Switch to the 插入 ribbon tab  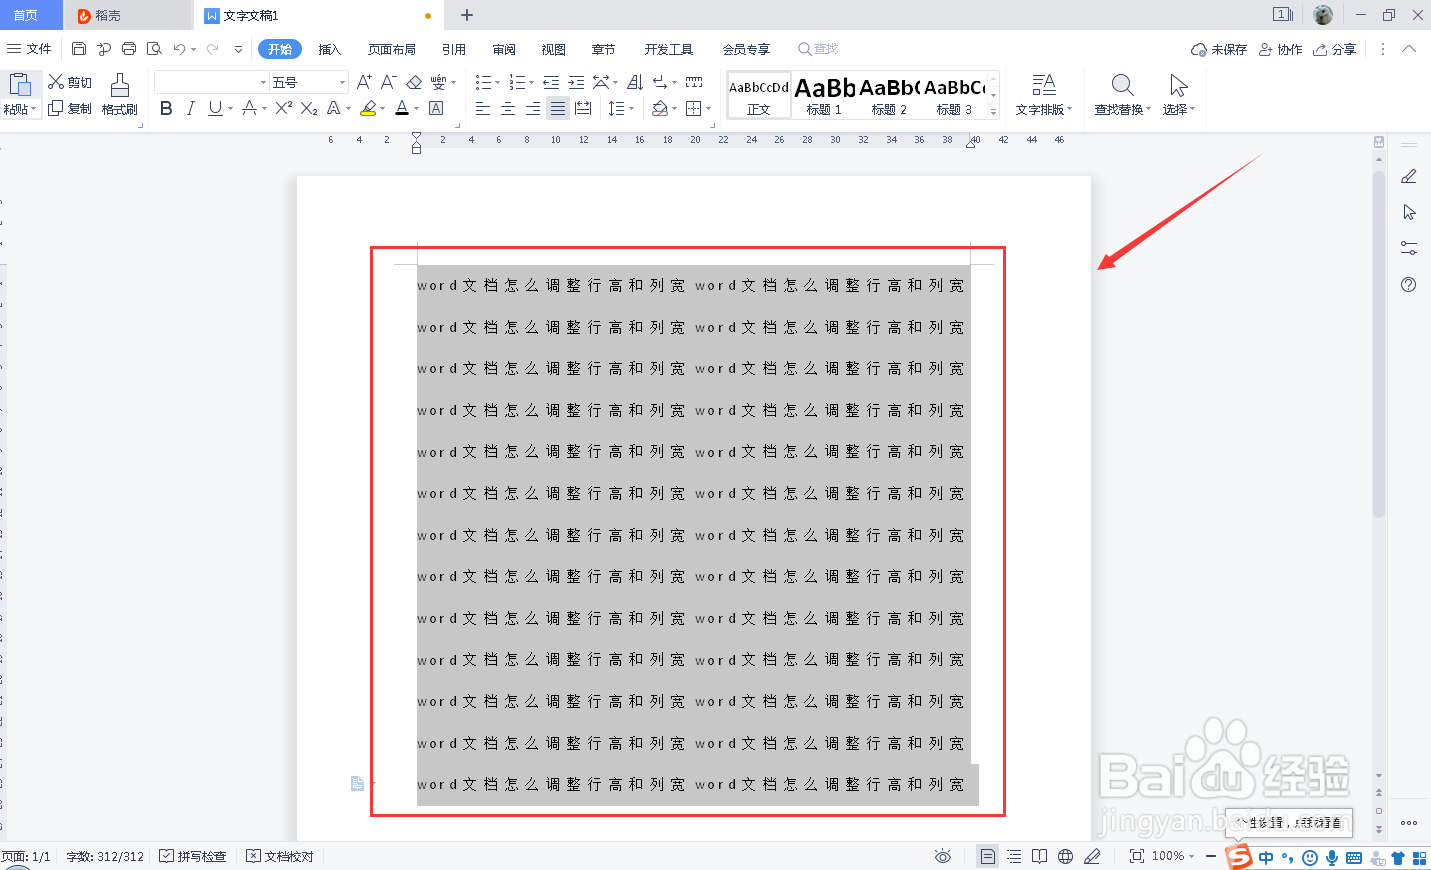click(330, 48)
